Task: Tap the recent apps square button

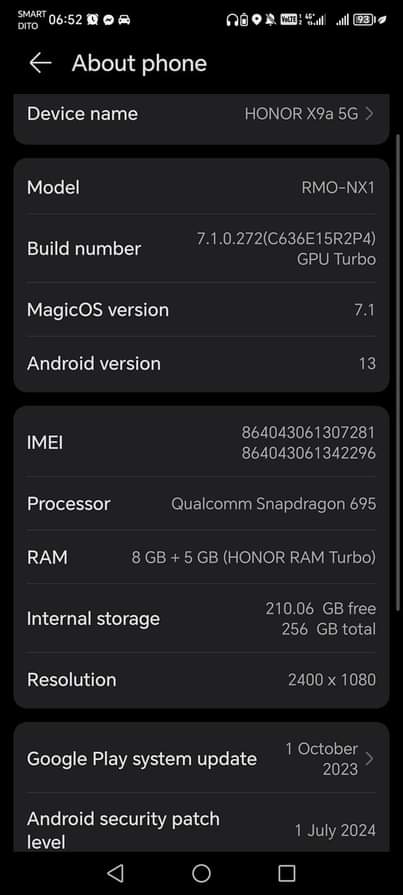Action: (287, 873)
